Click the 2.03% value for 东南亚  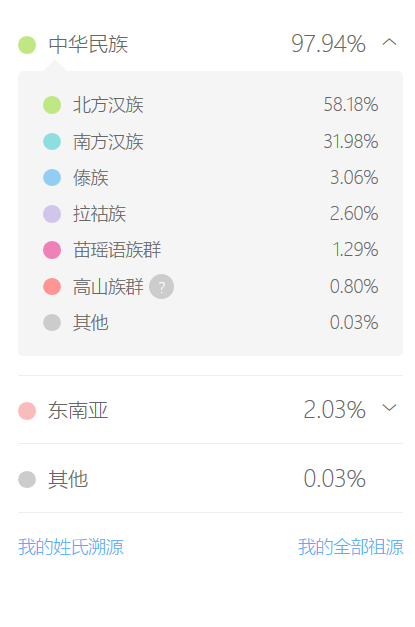[x=335, y=409]
